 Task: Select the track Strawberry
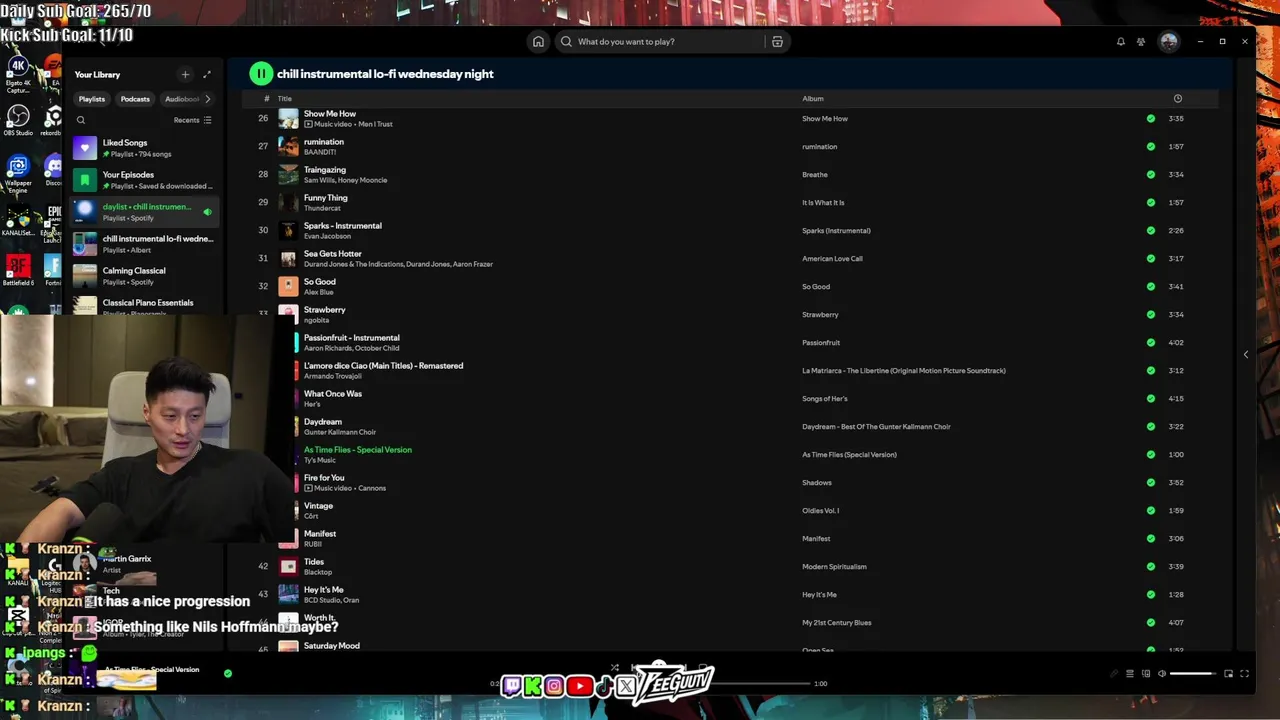325,310
